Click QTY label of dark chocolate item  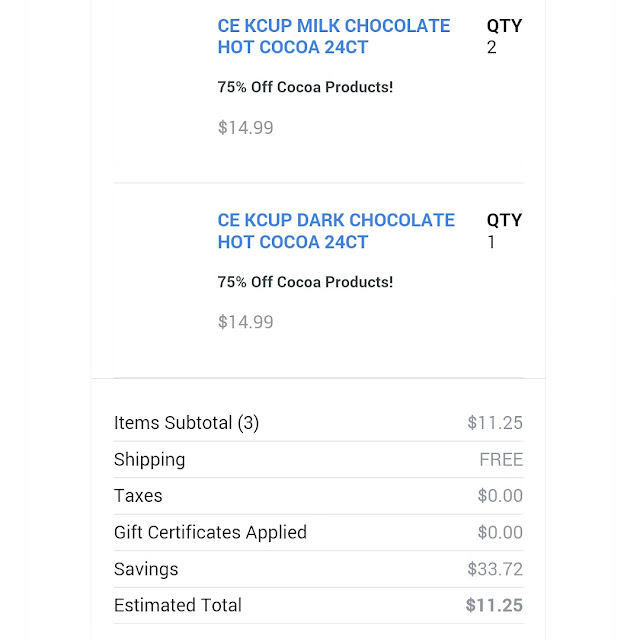(x=504, y=220)
